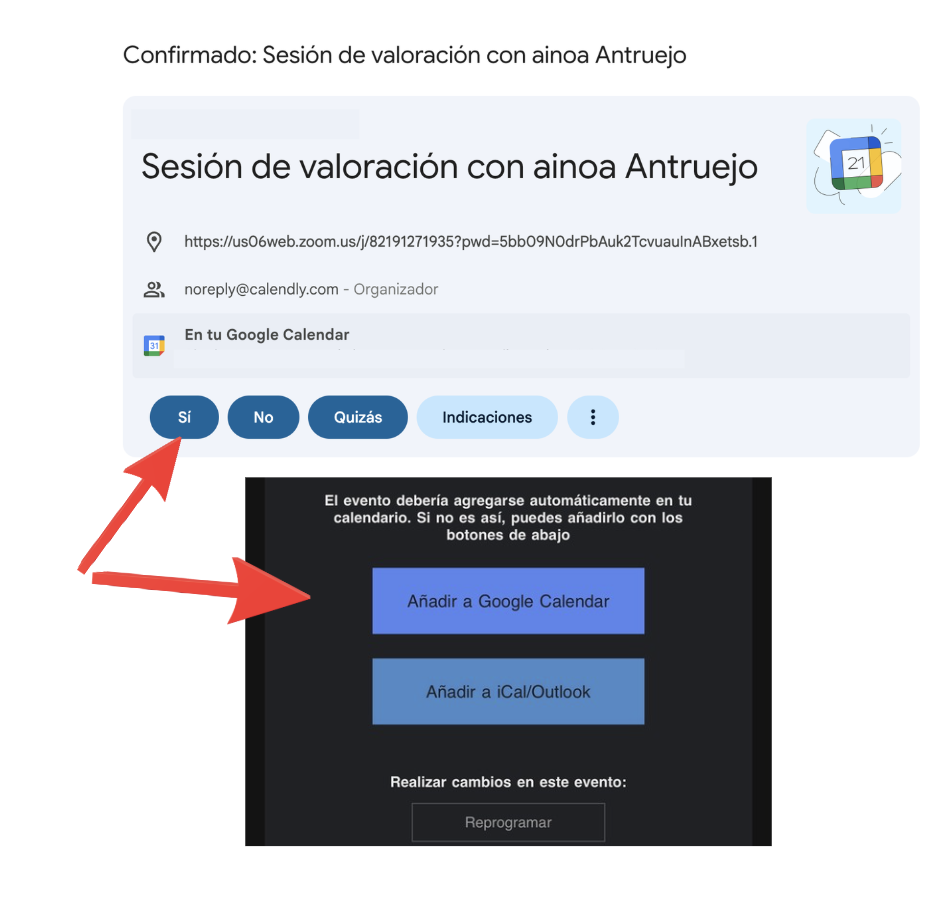Viewport: 950px width, 920px height.
Task: Click the Confirmado email subject line
Action: click(x=404, y=55)
